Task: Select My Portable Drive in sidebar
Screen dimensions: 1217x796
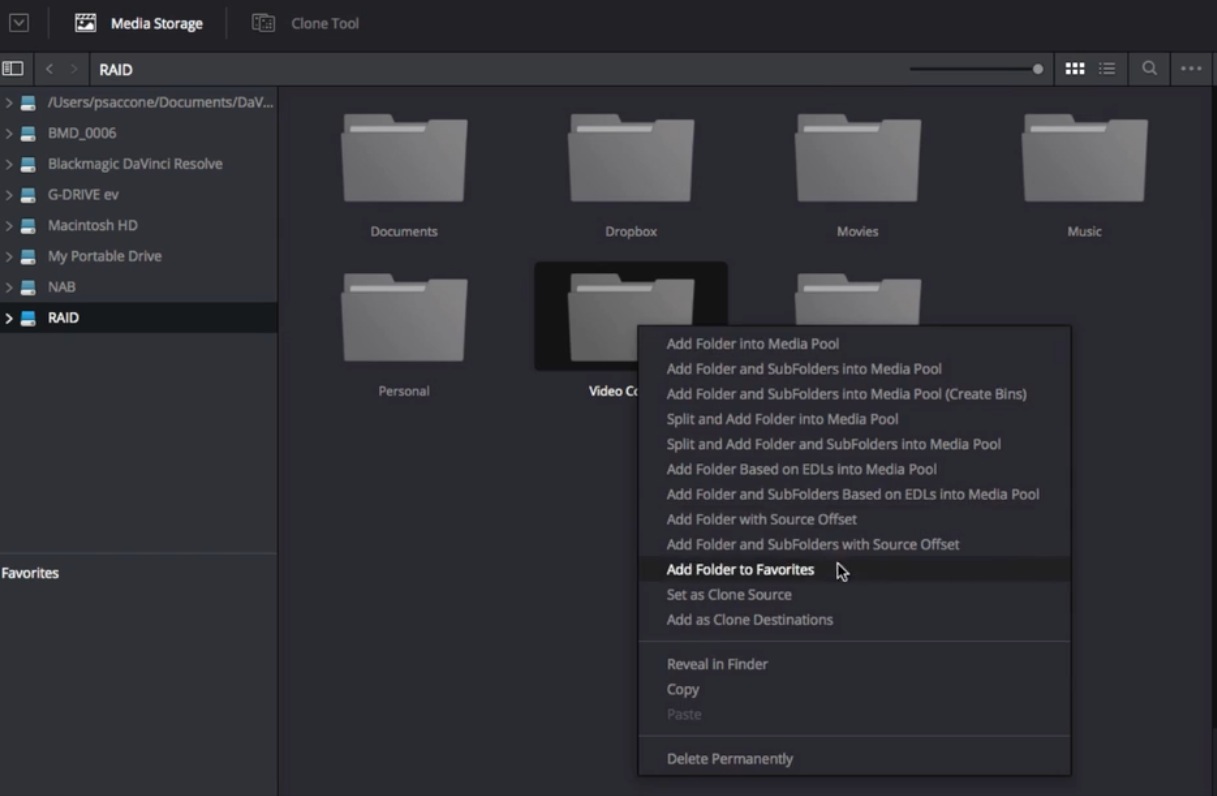Action: 104,256
